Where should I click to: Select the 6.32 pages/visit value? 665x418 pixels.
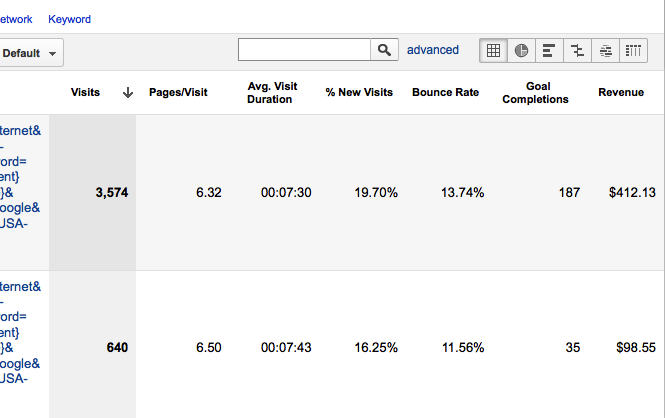(x=209, y=193)
